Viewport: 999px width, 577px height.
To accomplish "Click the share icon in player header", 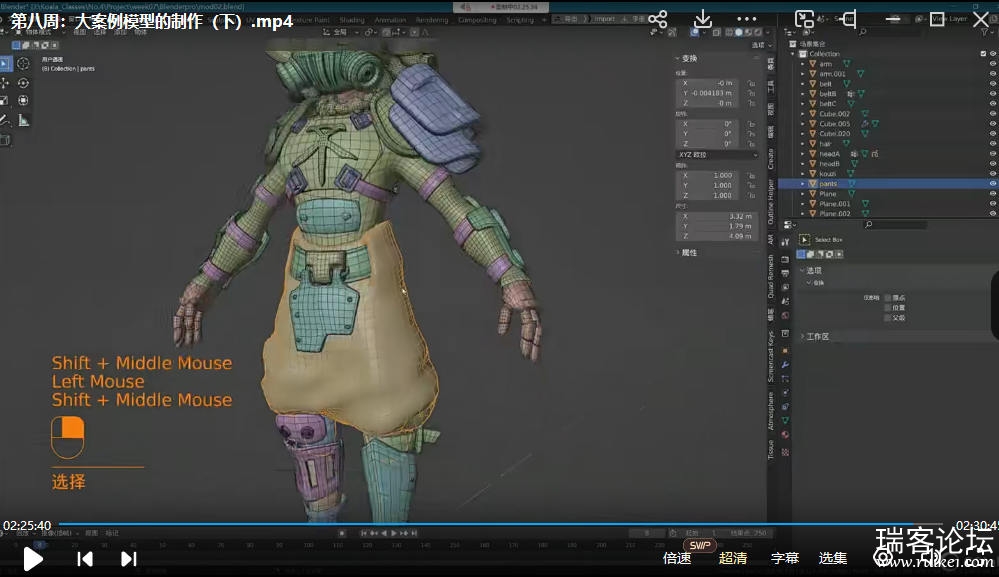I will coord(658,18).
